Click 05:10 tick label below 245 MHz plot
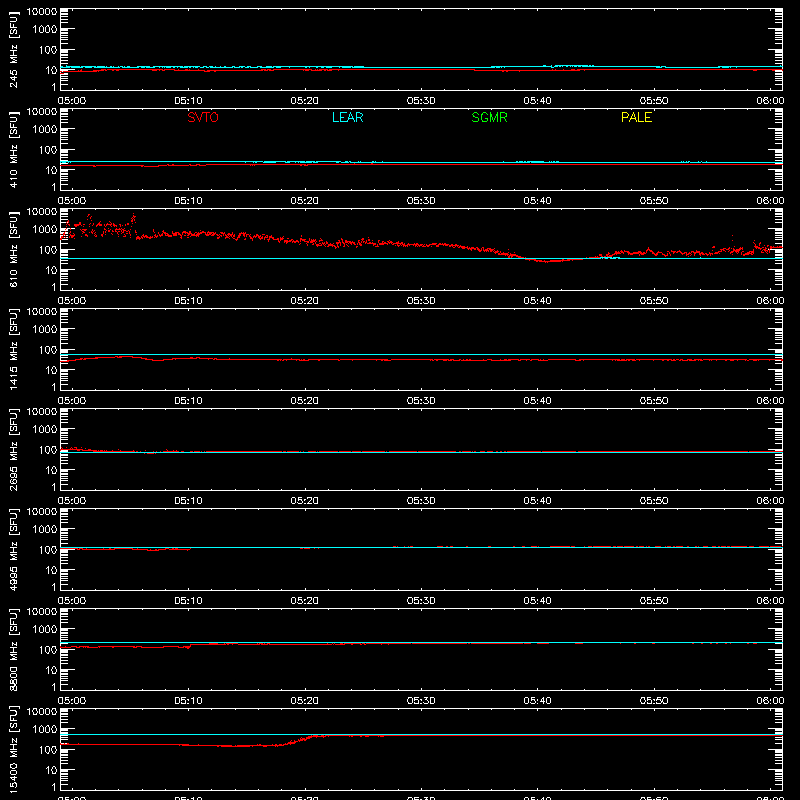Screen dimensions: 800x800 (x=188, y=101)
